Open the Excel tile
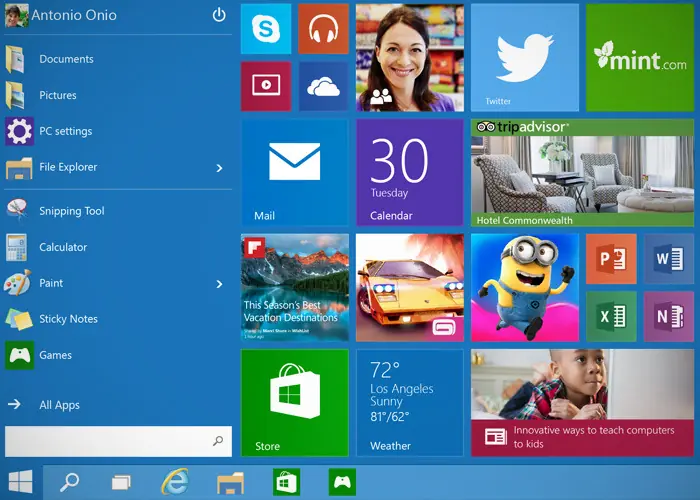Image resolution: width=700 pixels, height=500 pixels. (611, 317)
